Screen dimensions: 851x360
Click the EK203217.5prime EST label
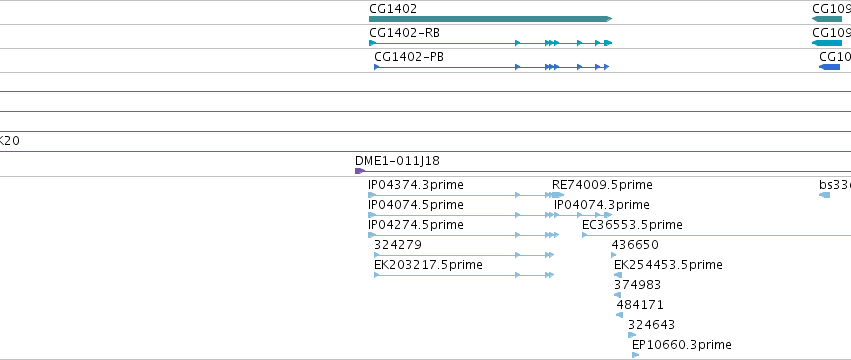428,265
